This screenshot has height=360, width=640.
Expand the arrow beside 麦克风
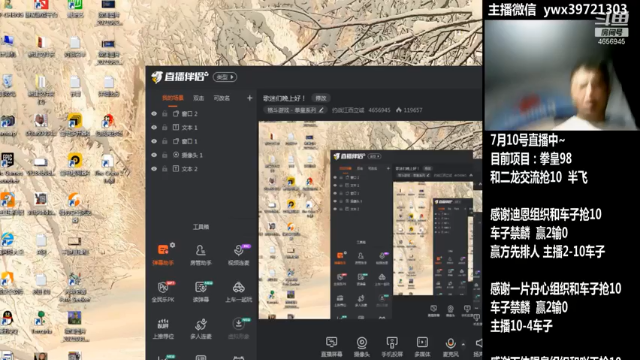pyautogui.click(x=463, y=344)
